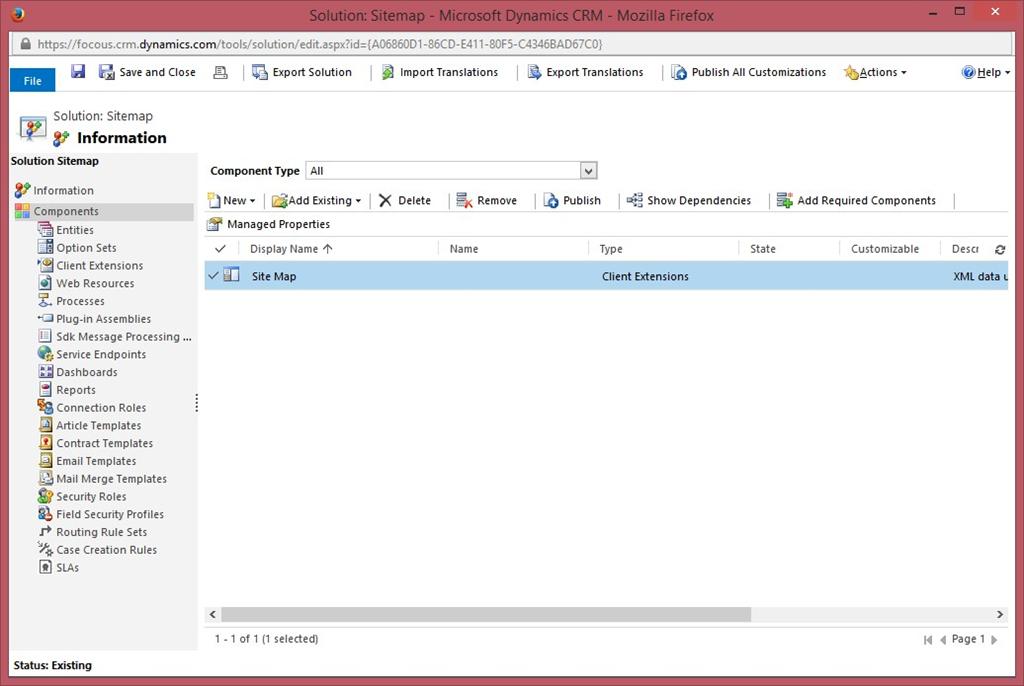The width and height of the screenshot is (1024, 686).
Task: Click the grid refresh icon
Action: pyautogui.click(x=1000, y=250)
